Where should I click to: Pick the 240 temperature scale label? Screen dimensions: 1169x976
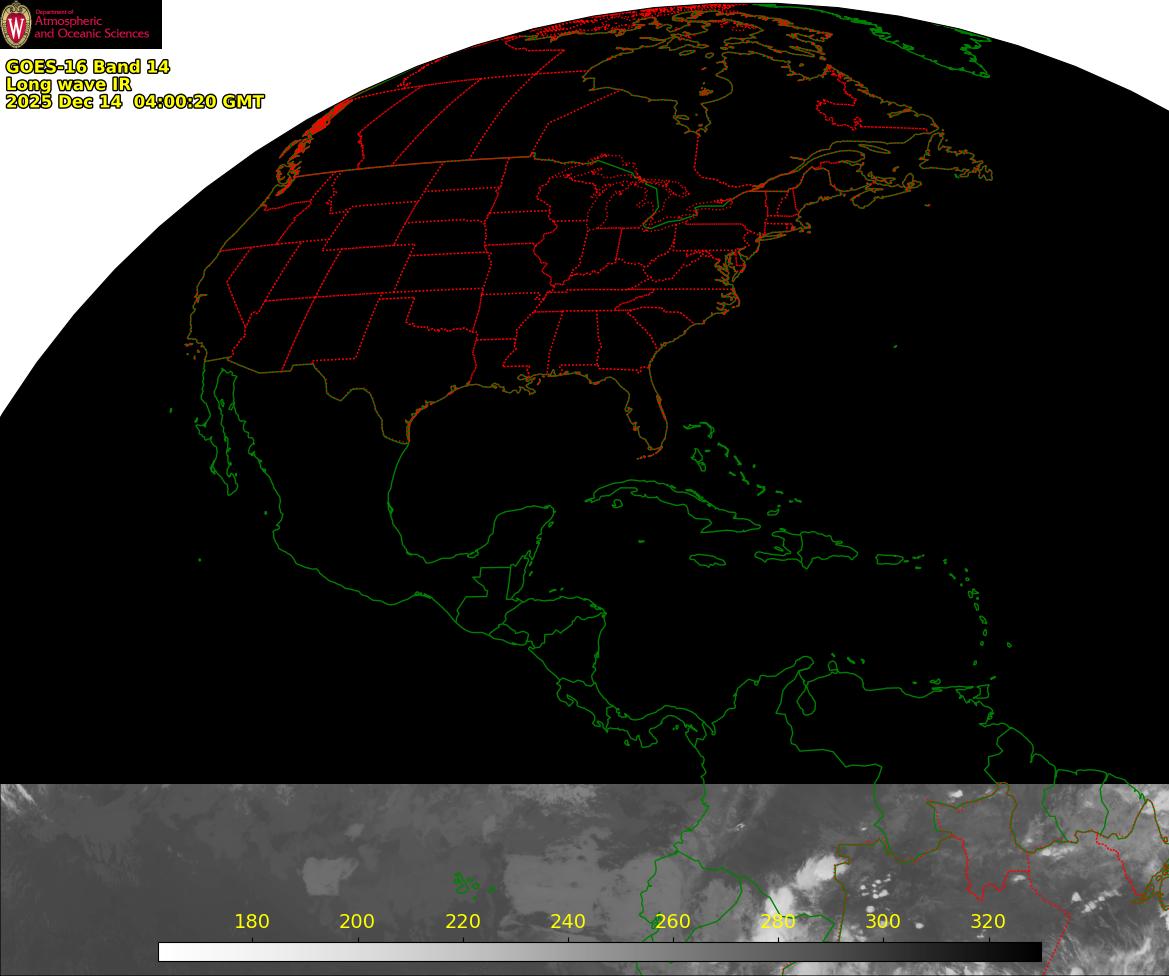point(568,922)
